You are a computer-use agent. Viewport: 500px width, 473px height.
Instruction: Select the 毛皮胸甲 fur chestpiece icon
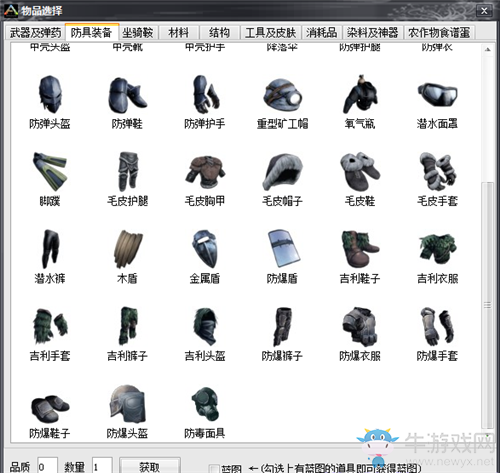(x=205, y=172)
